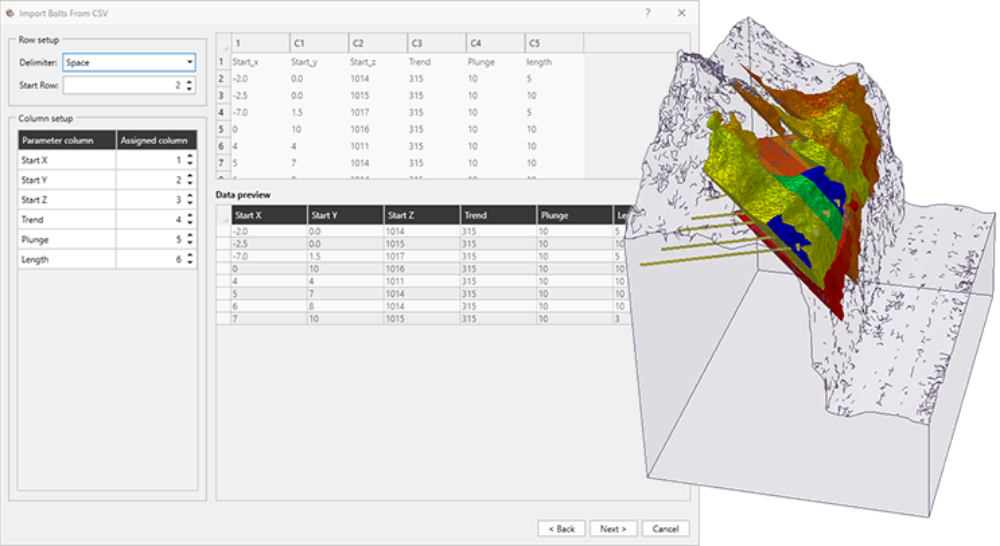Select the C4 column header
The height and width of the screenshot is (546, 1000).
click(495, 43)
